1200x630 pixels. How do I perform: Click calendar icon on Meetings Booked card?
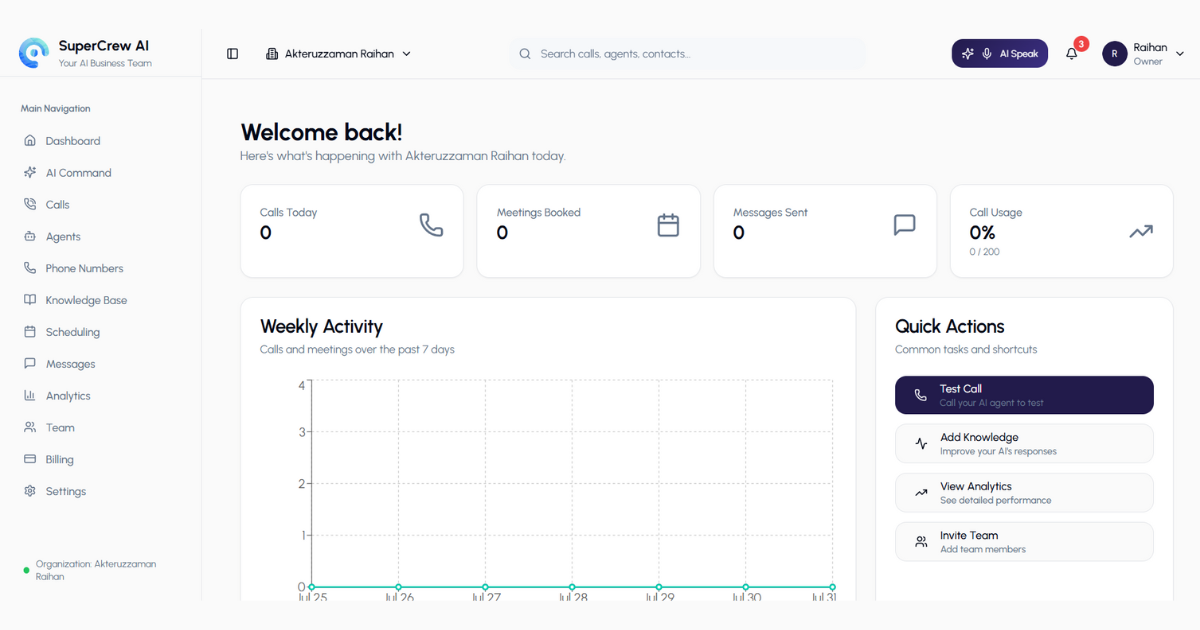click(668, 225)
